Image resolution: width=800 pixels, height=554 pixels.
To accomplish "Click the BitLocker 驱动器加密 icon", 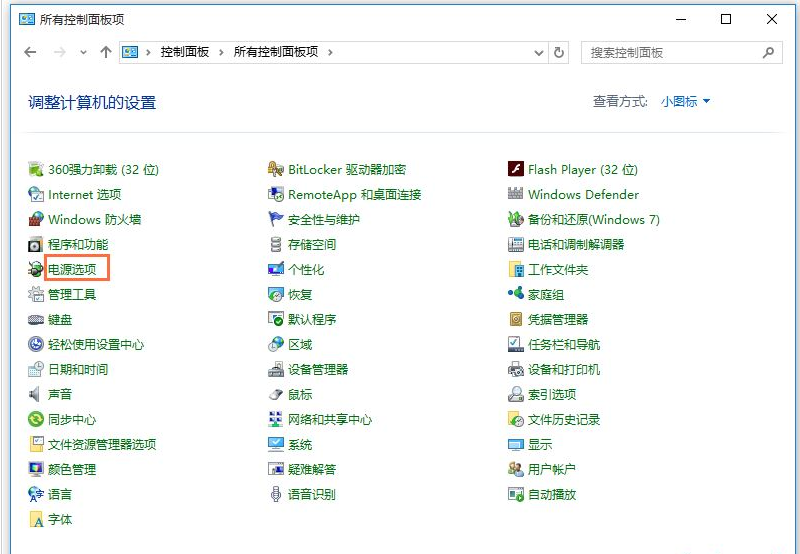I will tap(276, 170).
